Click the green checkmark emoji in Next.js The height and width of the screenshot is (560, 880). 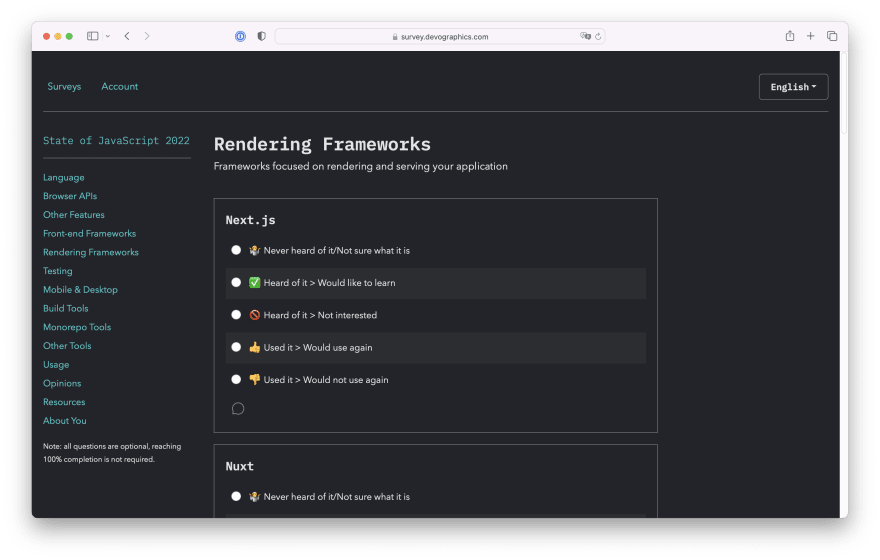(x=255, y=283)
